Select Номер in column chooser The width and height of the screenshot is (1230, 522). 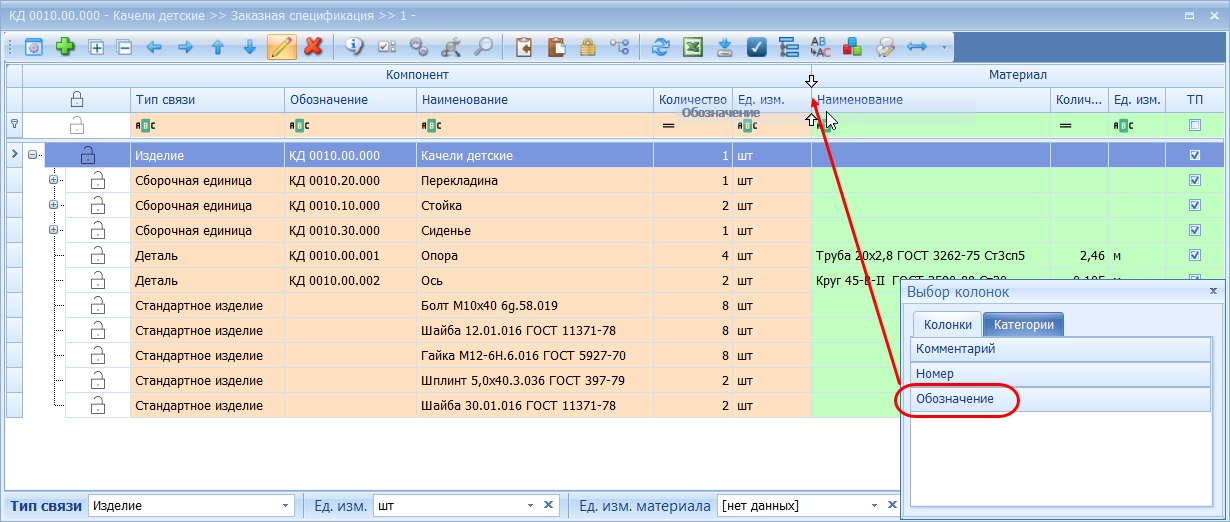pos(1061,373)
